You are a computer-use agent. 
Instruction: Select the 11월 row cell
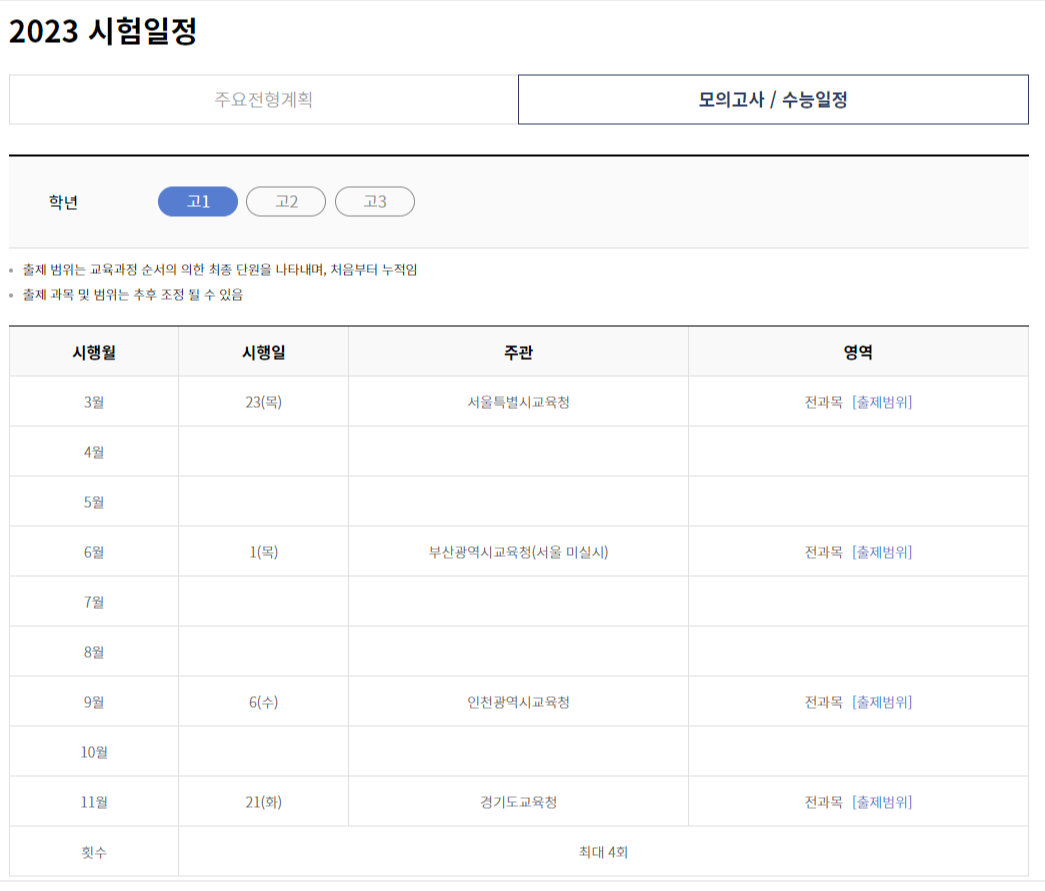(94, 802)
